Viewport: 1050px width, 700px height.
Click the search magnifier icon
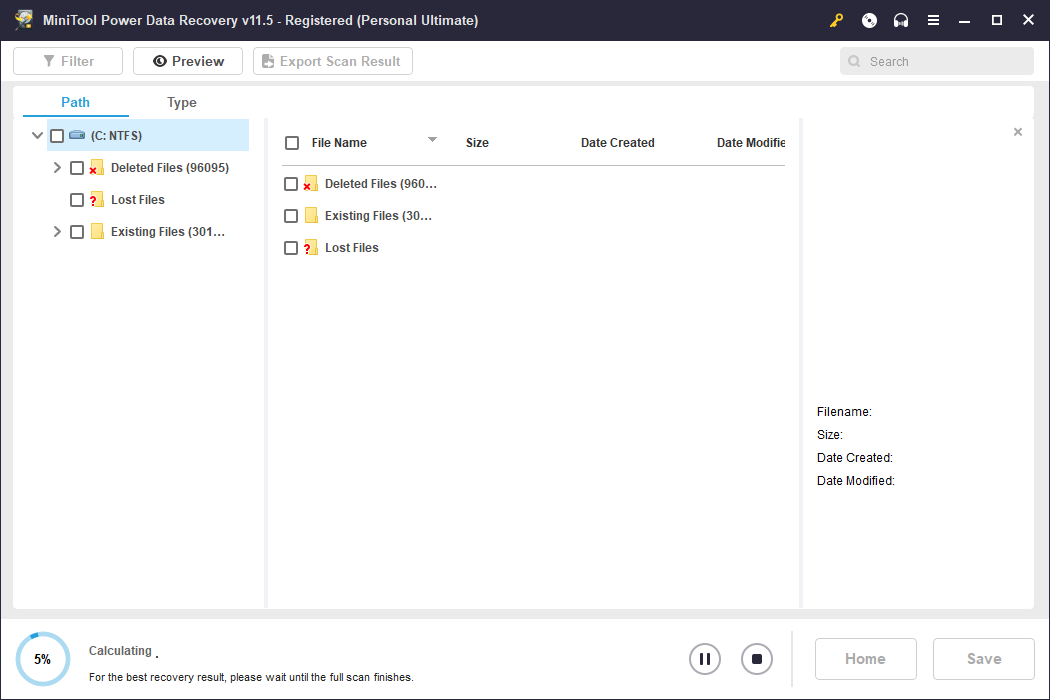coord(854,61)
